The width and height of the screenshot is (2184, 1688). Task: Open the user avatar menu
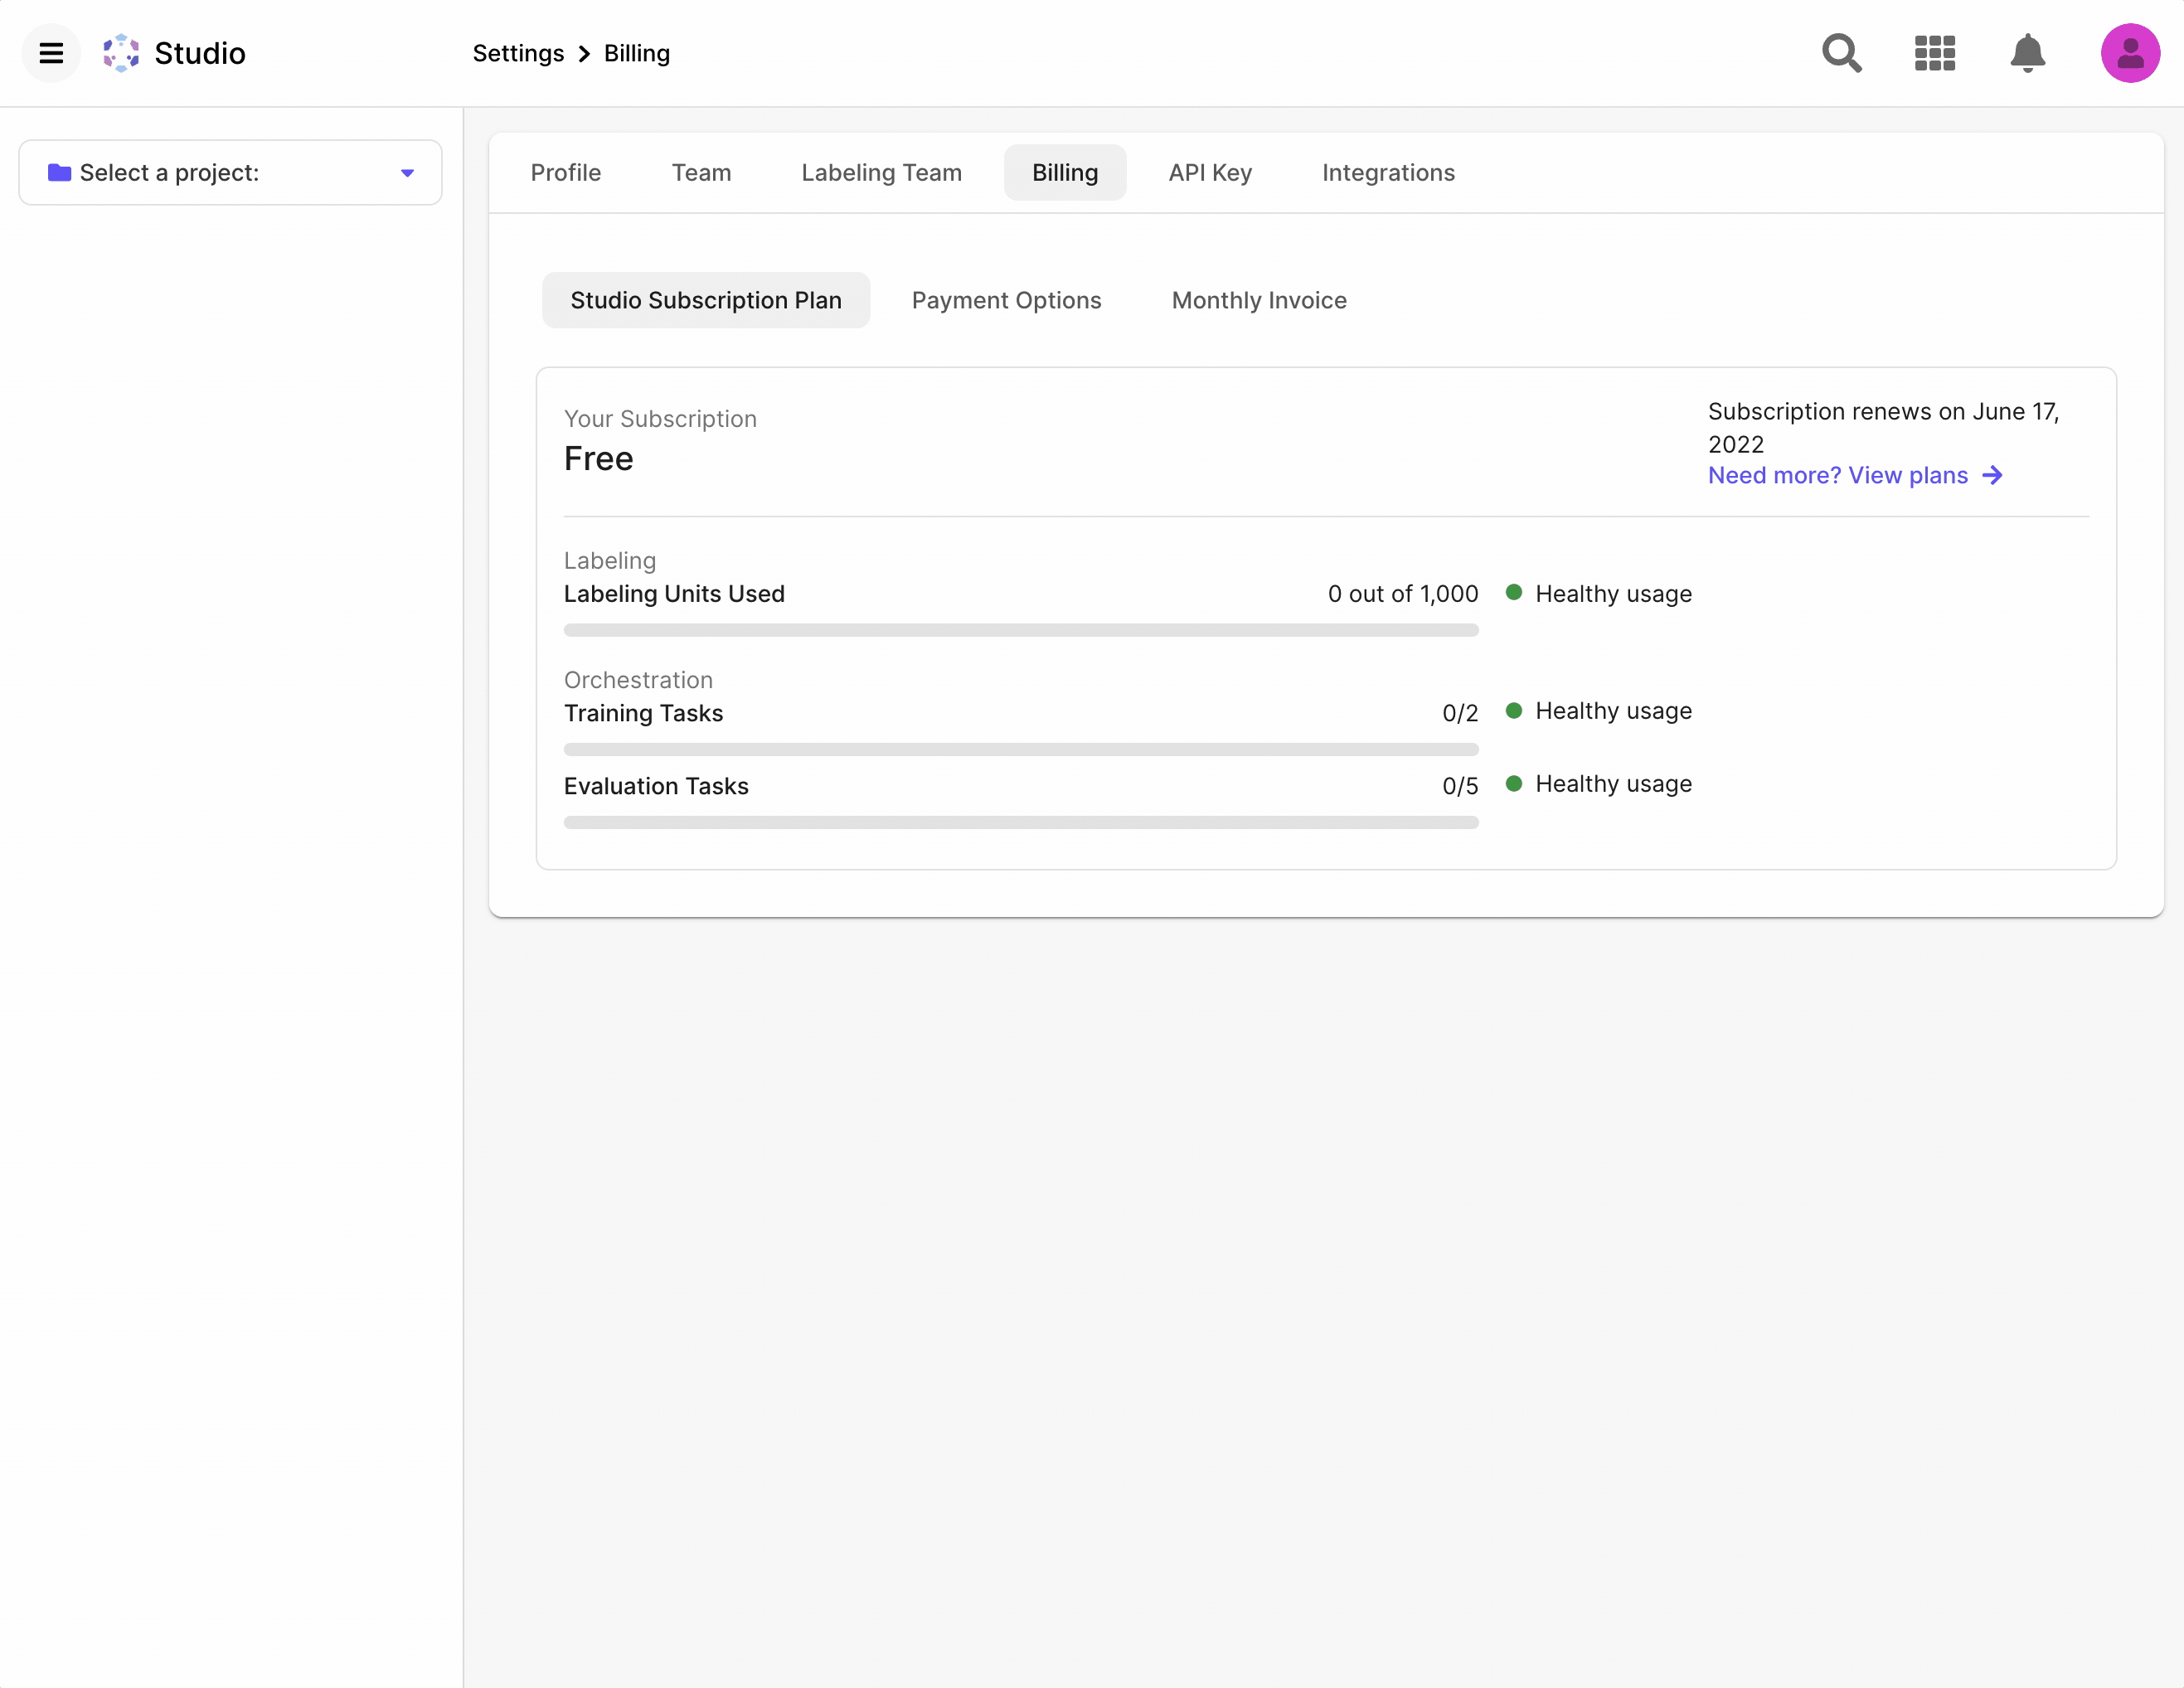(2129, 53)
